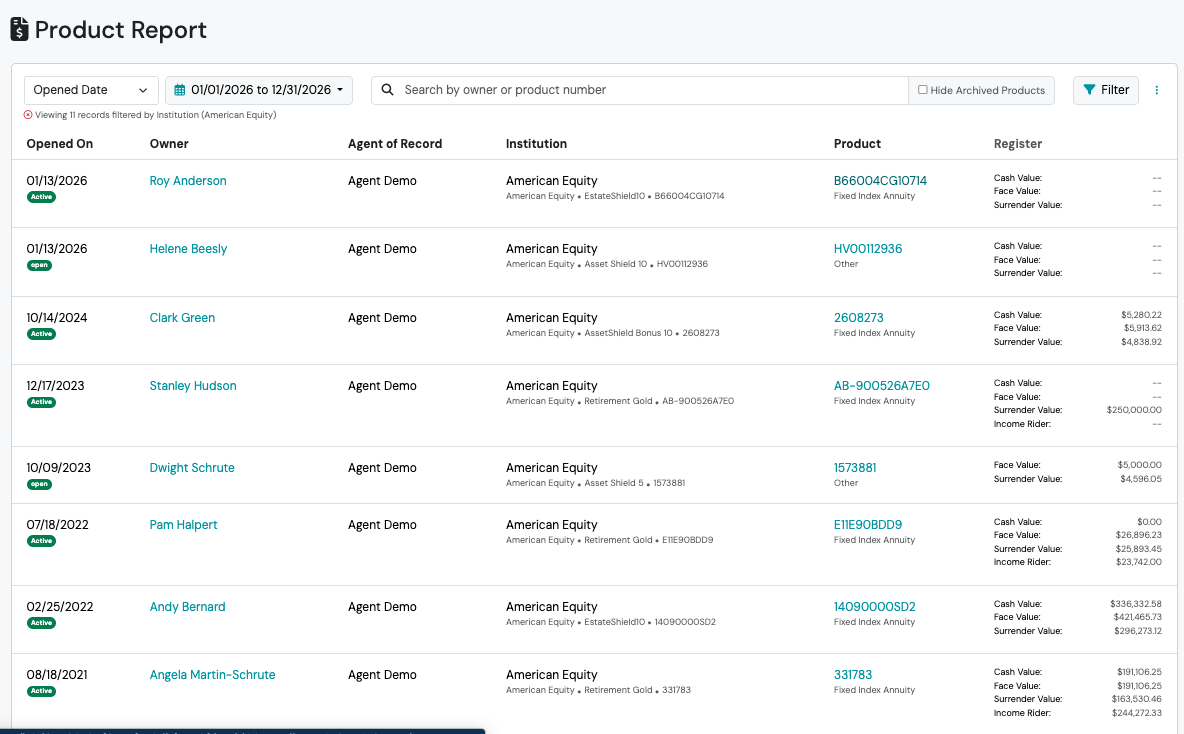Image resolution: width=1184 pixels, height=734 pixels.
Task: Click the $250,000.00 surrender value
Action: point(1133,410)
